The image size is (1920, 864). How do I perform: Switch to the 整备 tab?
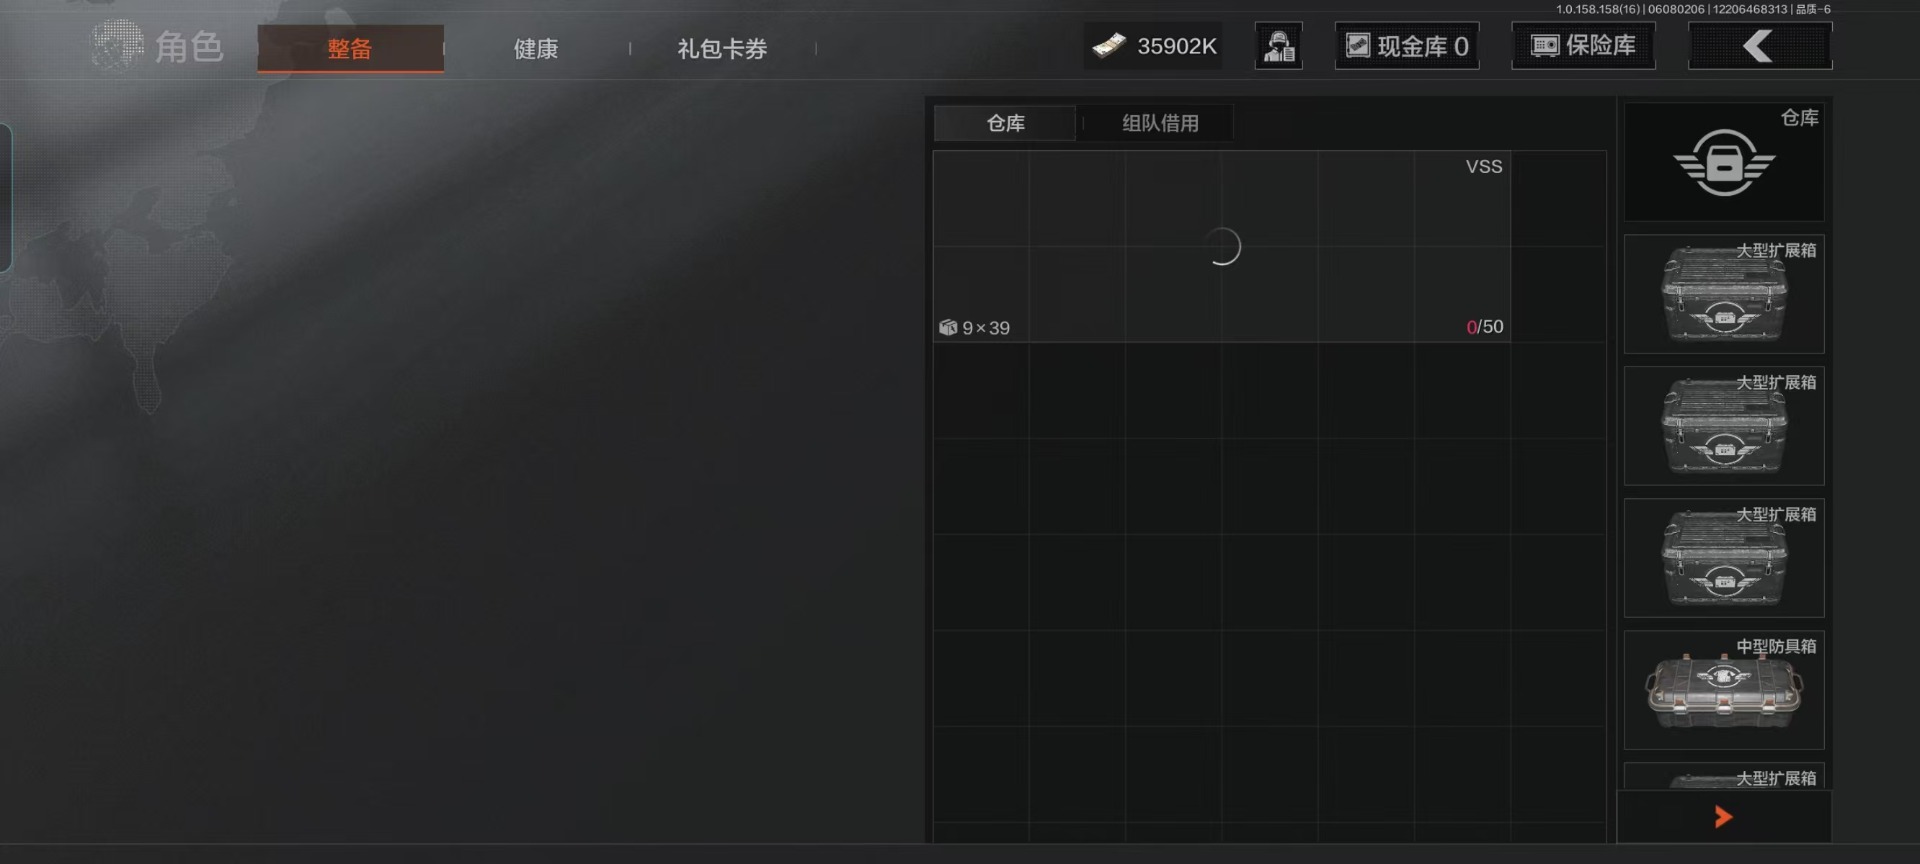pyautogui.click(x=350, y=49)
